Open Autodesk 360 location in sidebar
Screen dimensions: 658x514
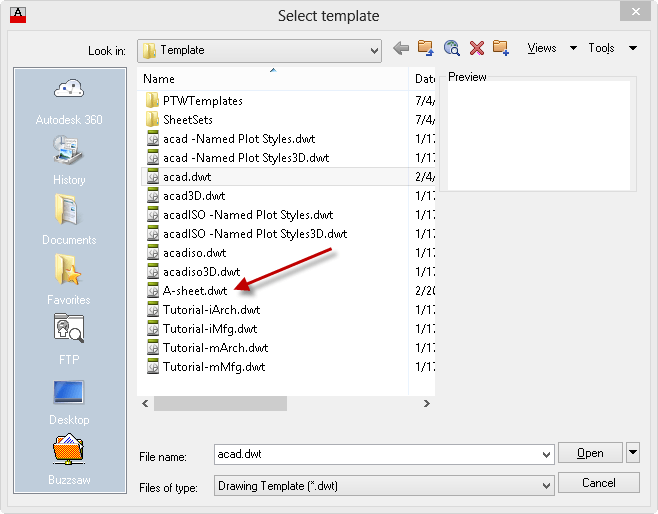tap(69, 102)
